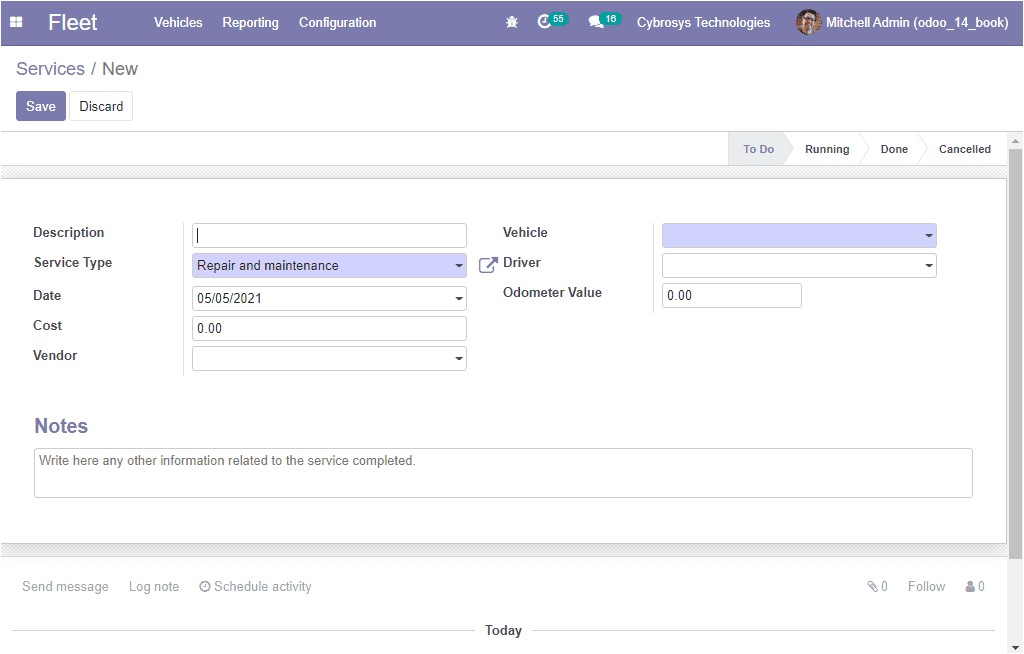Set status to Cancelled
The width and height of the screenshot is (1024, 654).
coord(965,149)
